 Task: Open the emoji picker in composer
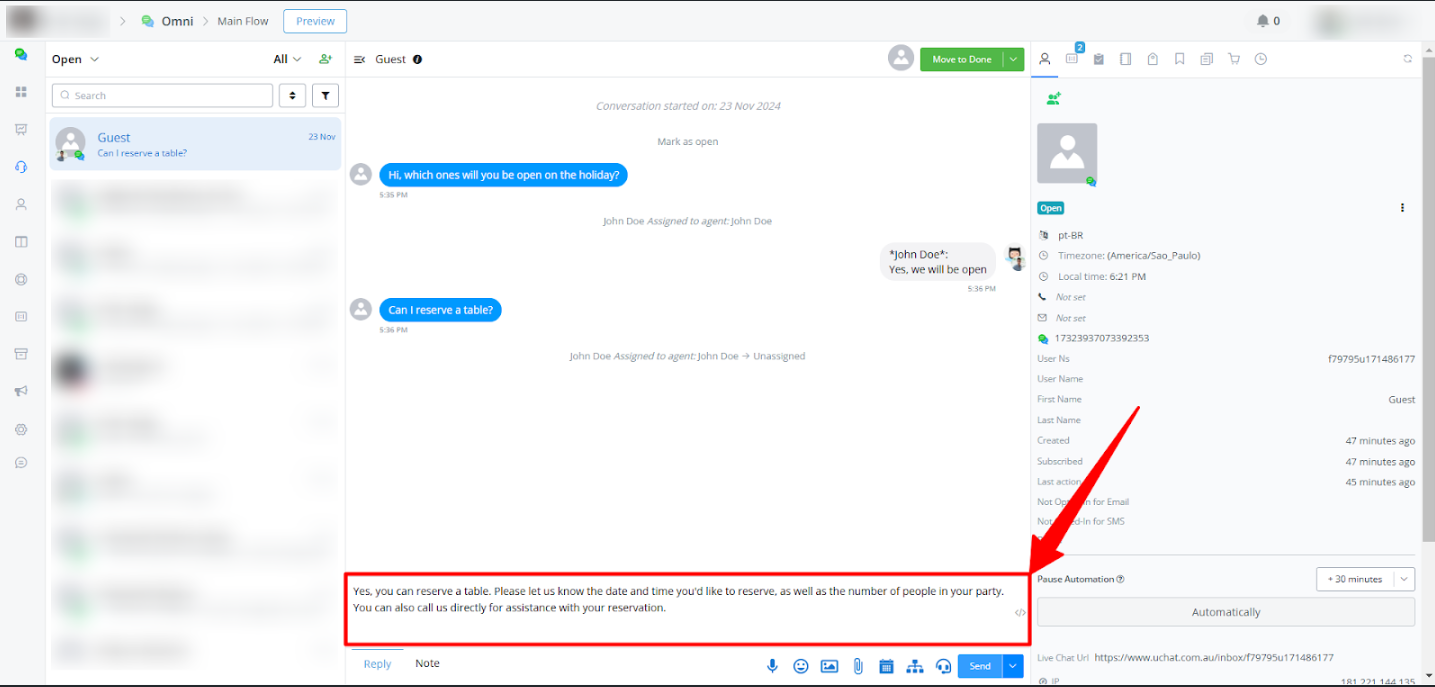click(x=801, y=666)
